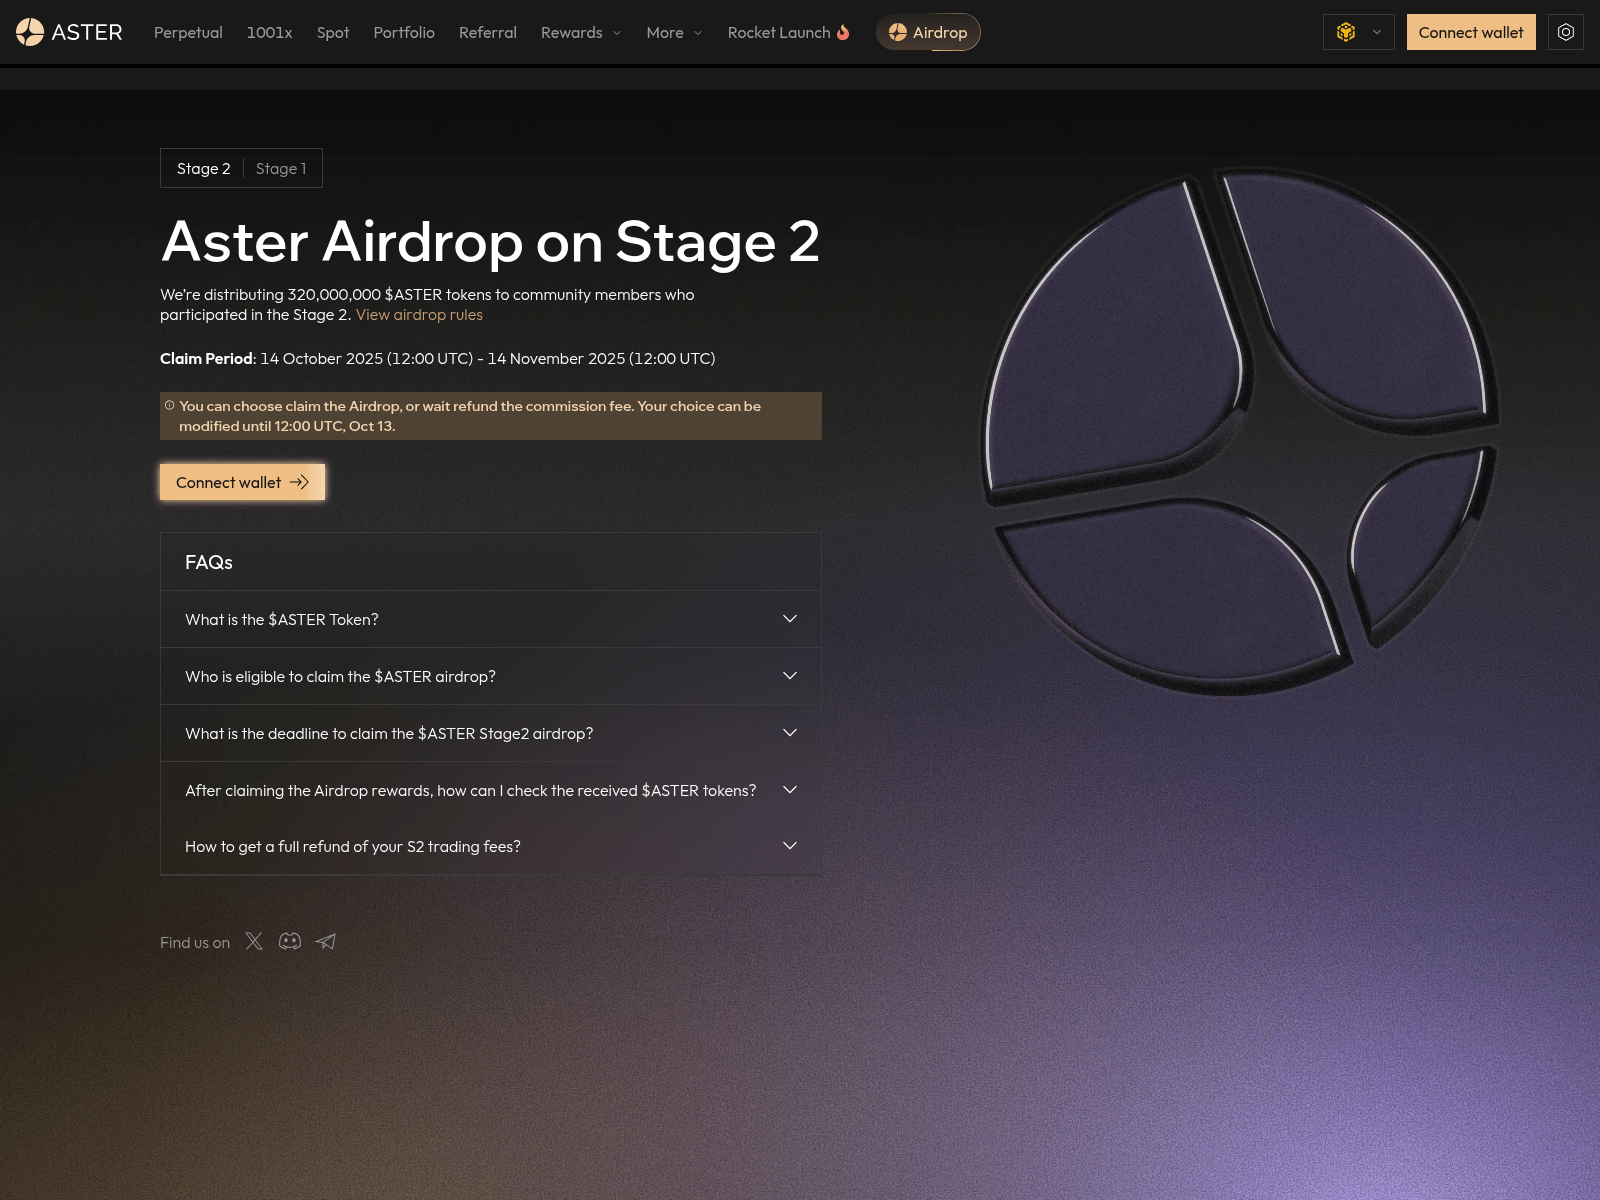The height and width of the screenshot is (1200, 1600).
Task: Open settings hexagon icon in header
Action: point(1566,32)
